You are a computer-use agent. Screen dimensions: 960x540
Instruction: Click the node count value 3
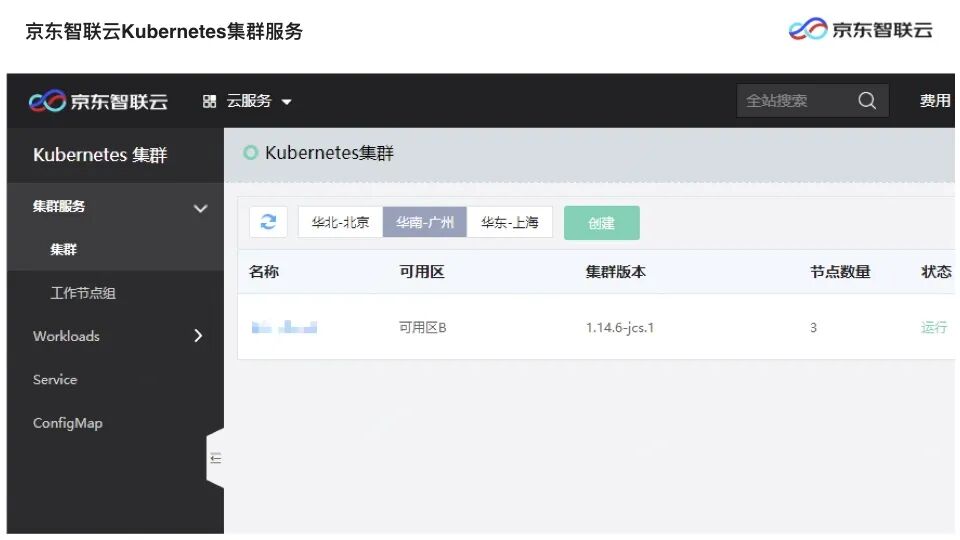coord(813,328)
